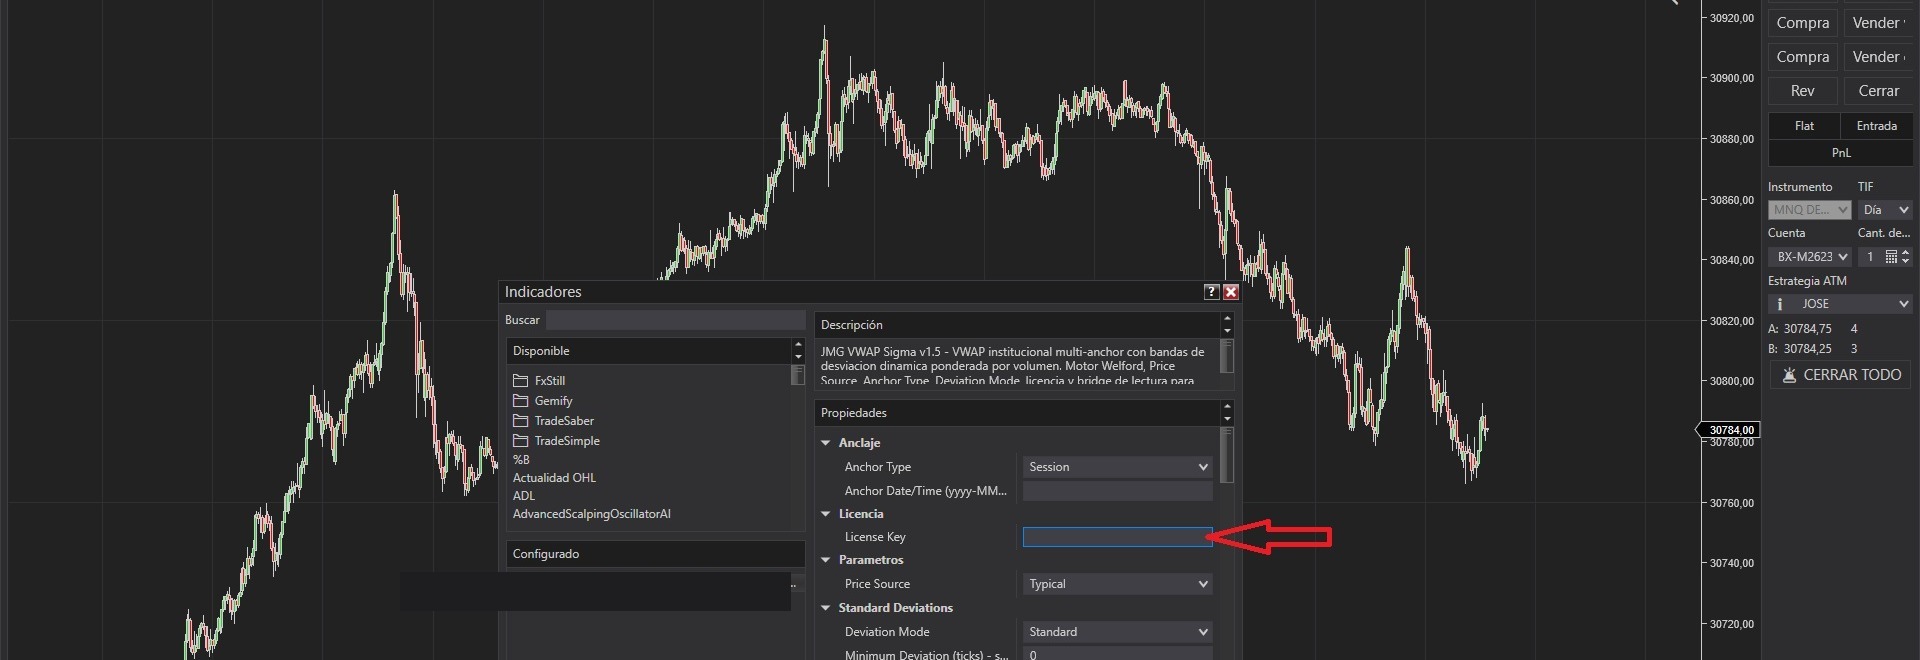Click the 30800,00 price axis label
The width and height of the screenshot is (1920, 660).
[x=1731, y=381]
